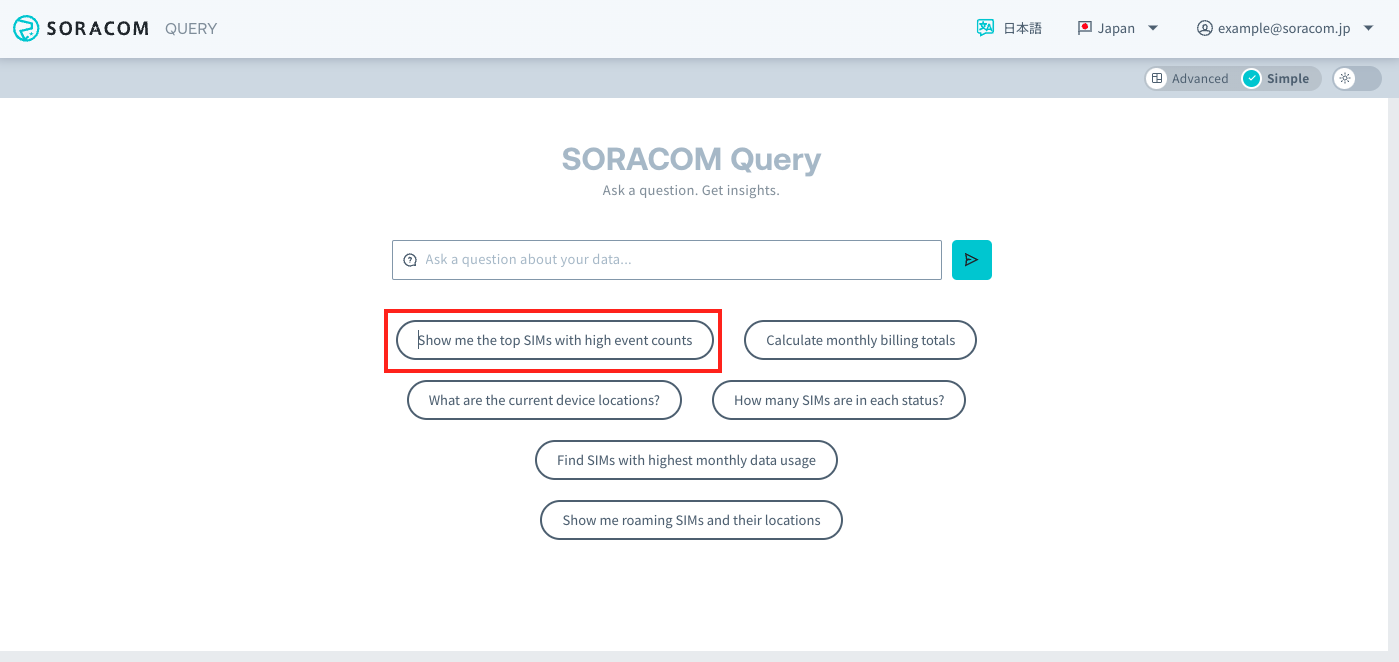Click the SORACOM logo icon
1399x662 pixels.
pyautogui.click(x=25, y=28)
